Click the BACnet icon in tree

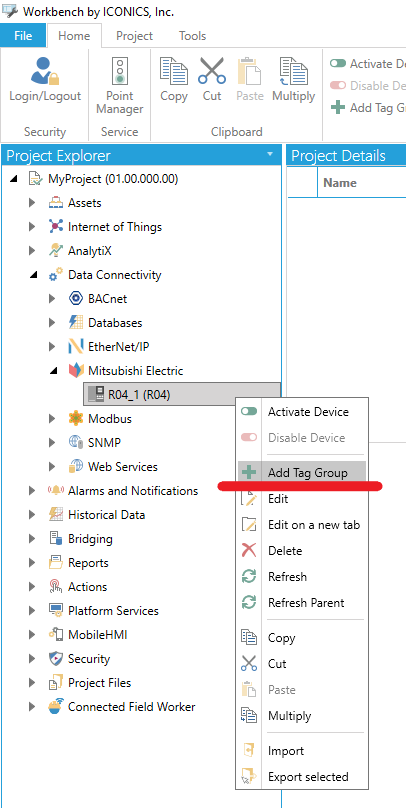(76, 299)
